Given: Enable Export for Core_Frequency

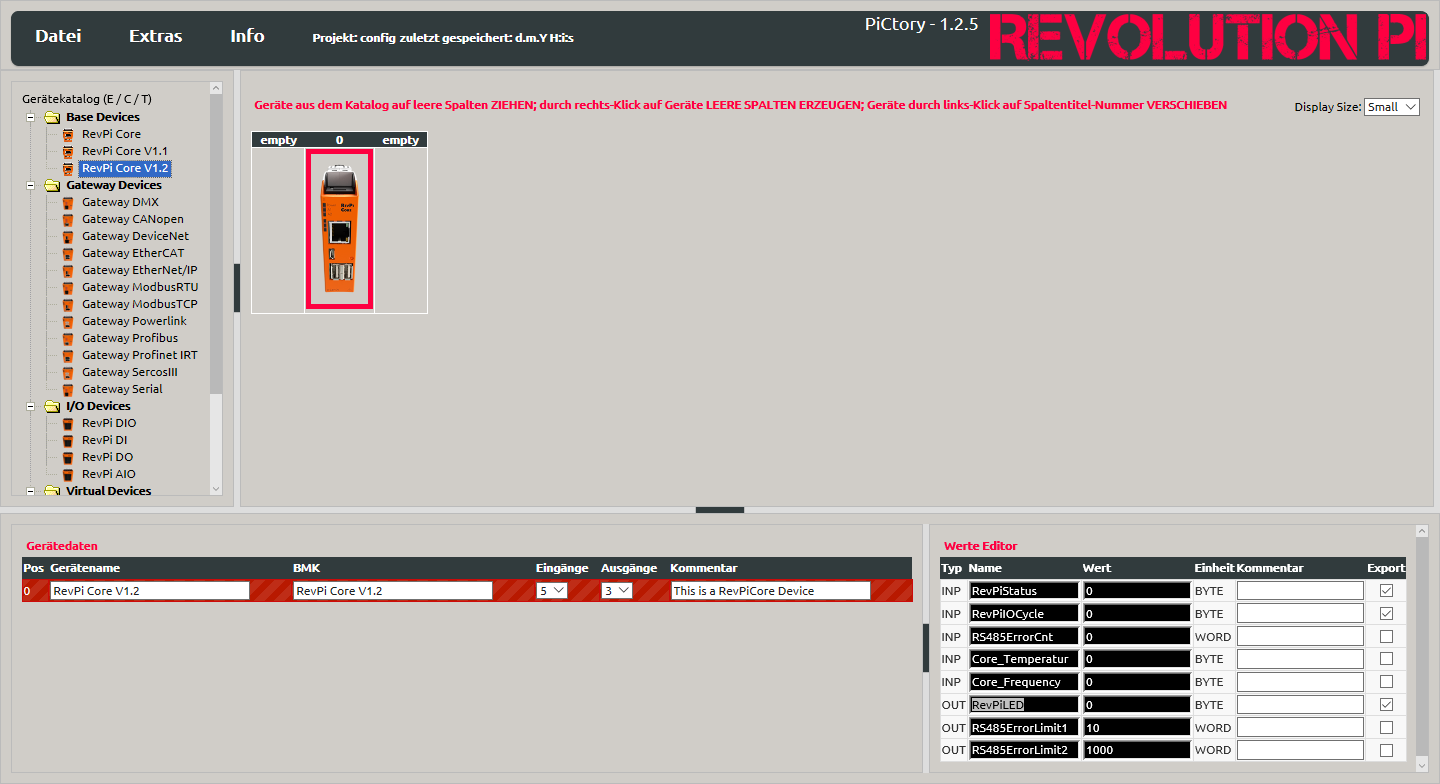Looking at the screenshot, I should click(x=1386, y=682).
